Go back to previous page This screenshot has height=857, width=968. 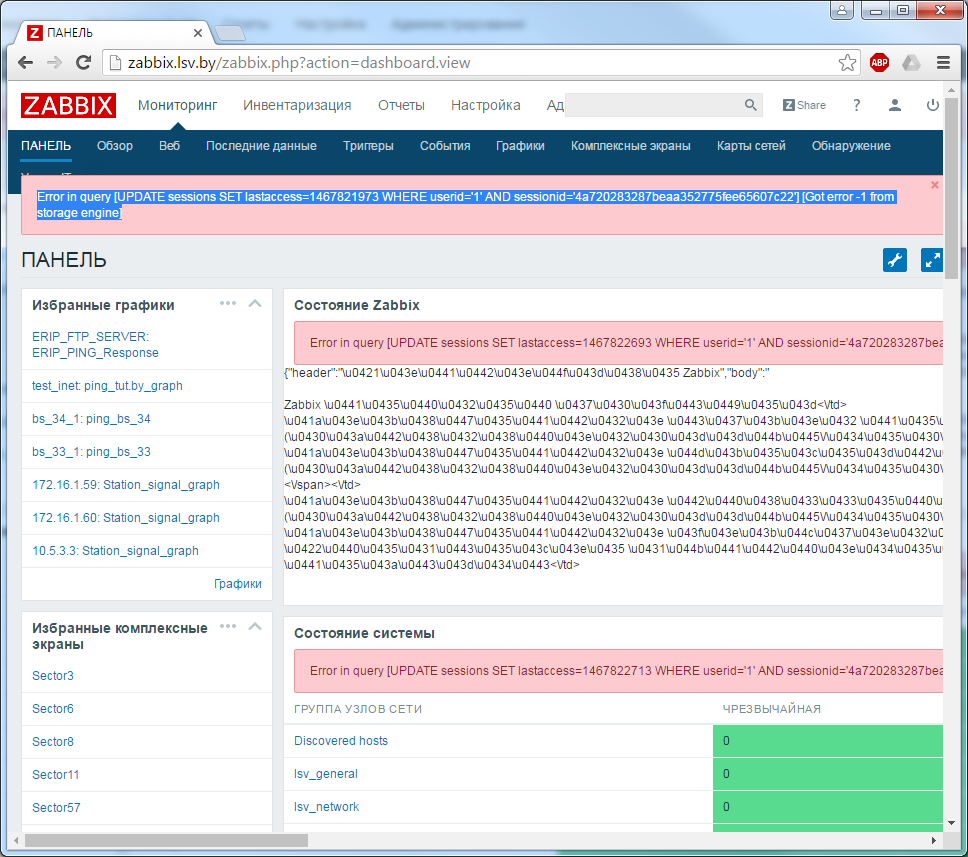coord(25,62)
